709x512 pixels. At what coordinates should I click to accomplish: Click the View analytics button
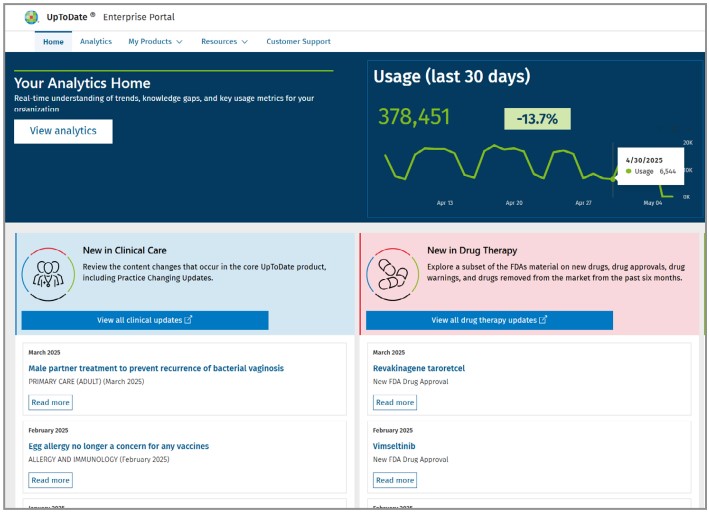coord(63,131)
